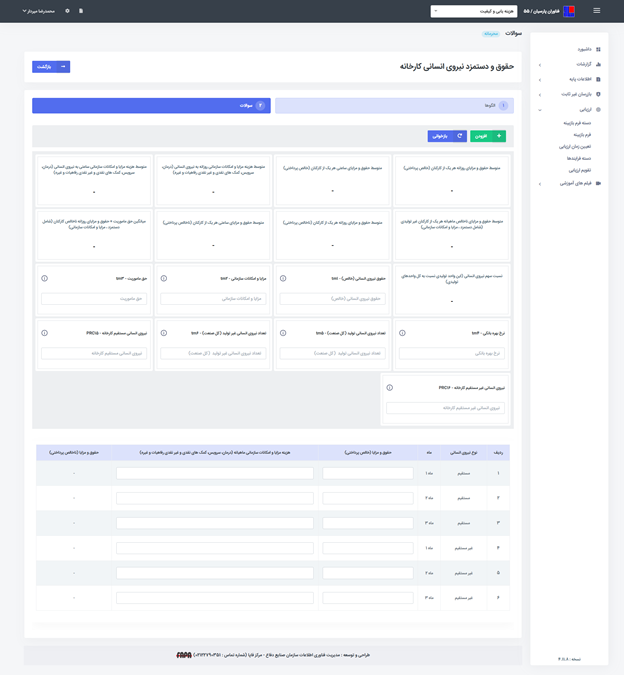Viewport: 624px width, 675px height.
Task: Click the اطلاعات پایه document icon in sidebar
Action: [x=598, y=79]
